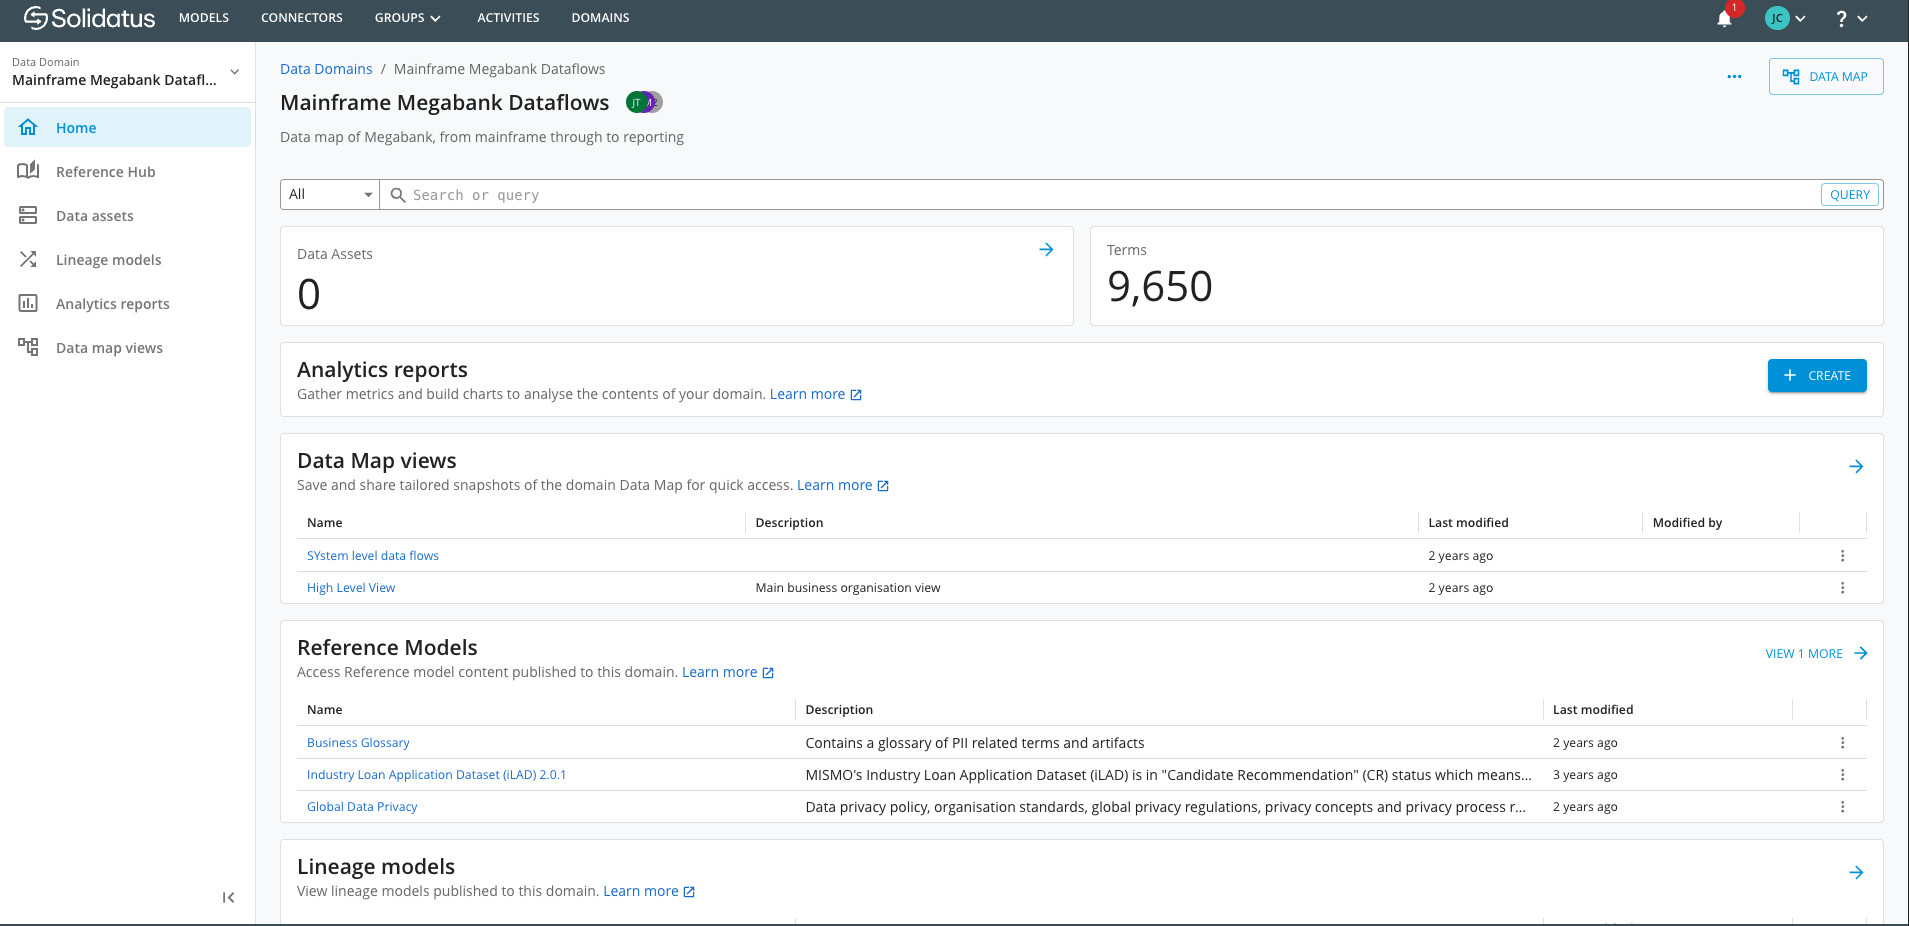Image resolution: width=1909 pixels, height=926 pixels.
Task: Follow the Data Domains breadcrumb link
Action: pos(326,69)
